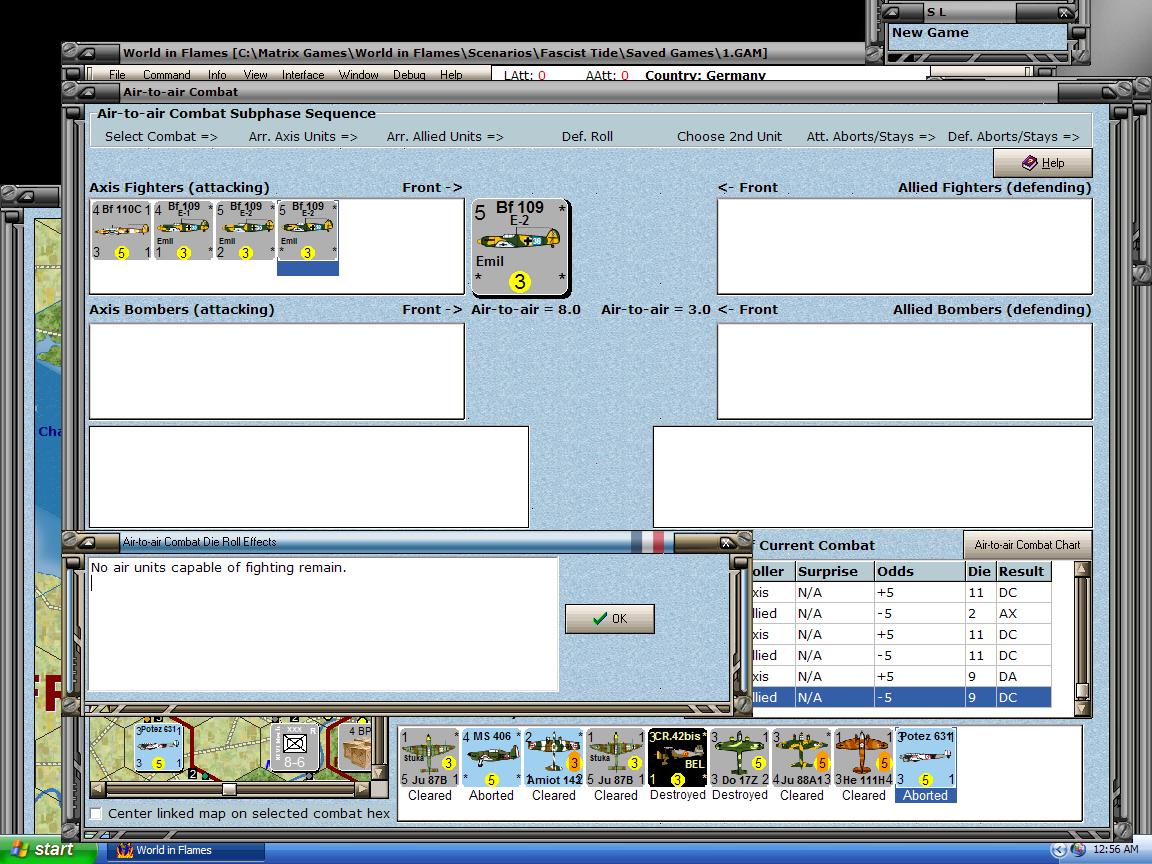
Task: Click the Axis Bombers (attacking) empty list box
Action: click(x=277, y=371)
